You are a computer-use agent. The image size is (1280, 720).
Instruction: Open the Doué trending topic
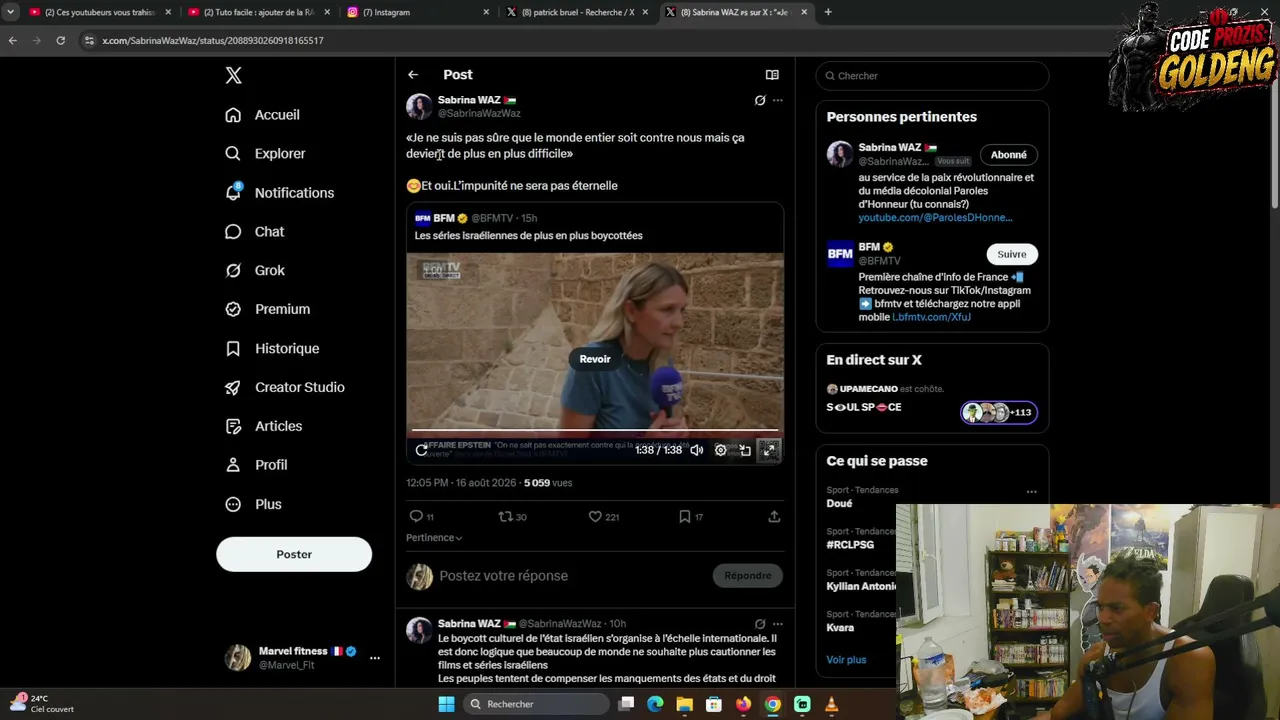point(839,504)
